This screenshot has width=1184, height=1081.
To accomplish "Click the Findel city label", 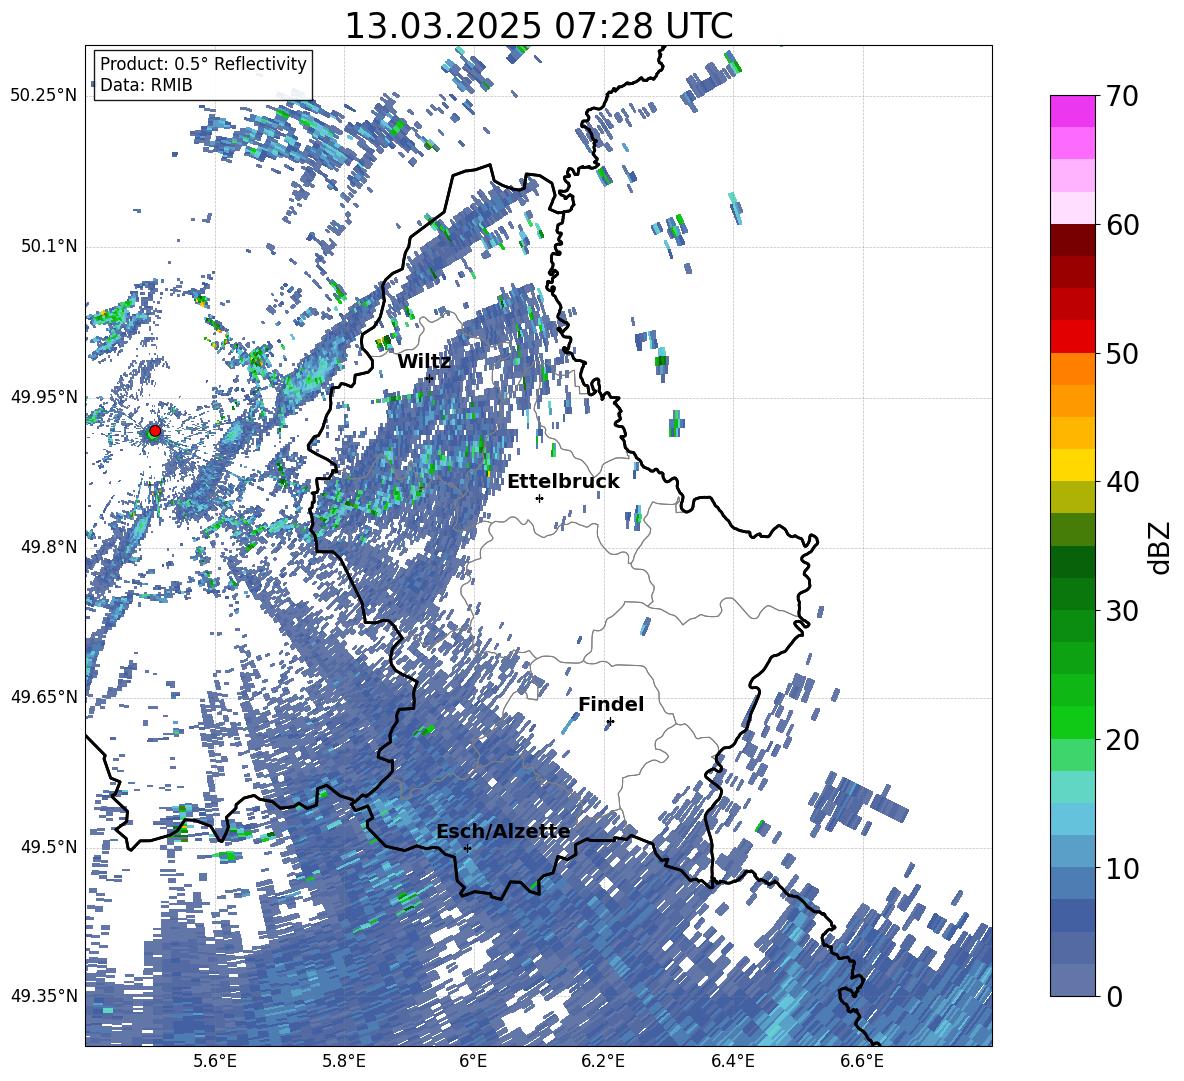I will pos(611,704).
